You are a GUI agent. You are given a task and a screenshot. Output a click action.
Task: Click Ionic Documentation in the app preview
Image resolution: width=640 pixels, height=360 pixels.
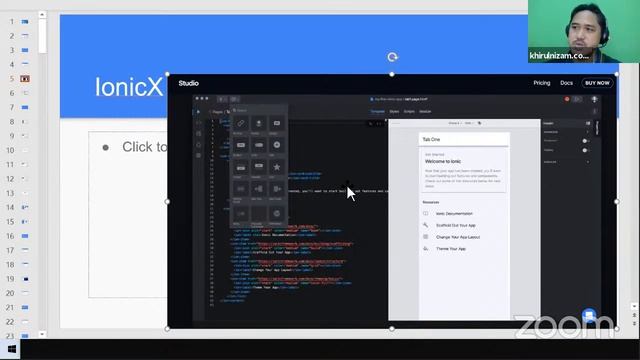[x=454, y=213]
